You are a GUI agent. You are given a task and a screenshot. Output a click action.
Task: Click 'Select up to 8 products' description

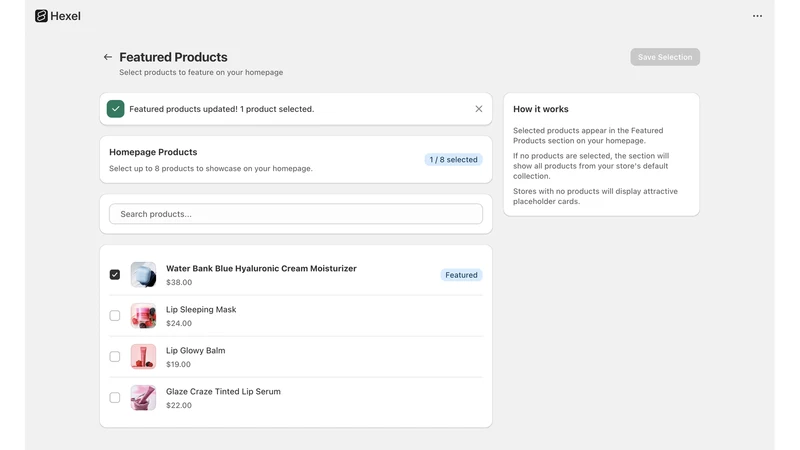(211, 168)
